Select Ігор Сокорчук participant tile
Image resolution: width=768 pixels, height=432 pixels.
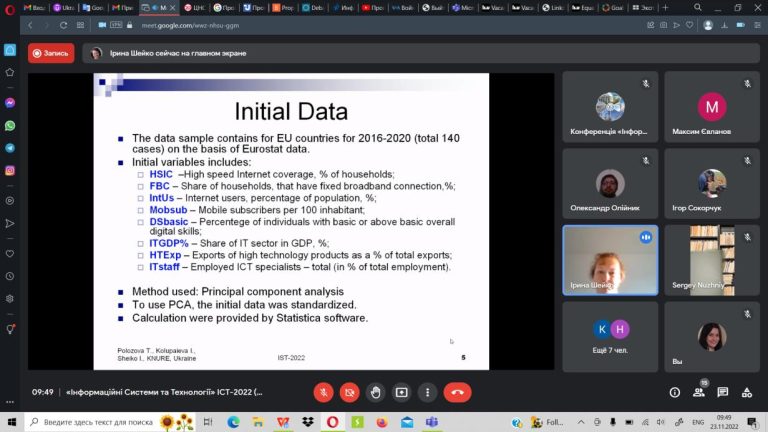tap(712, 184)
